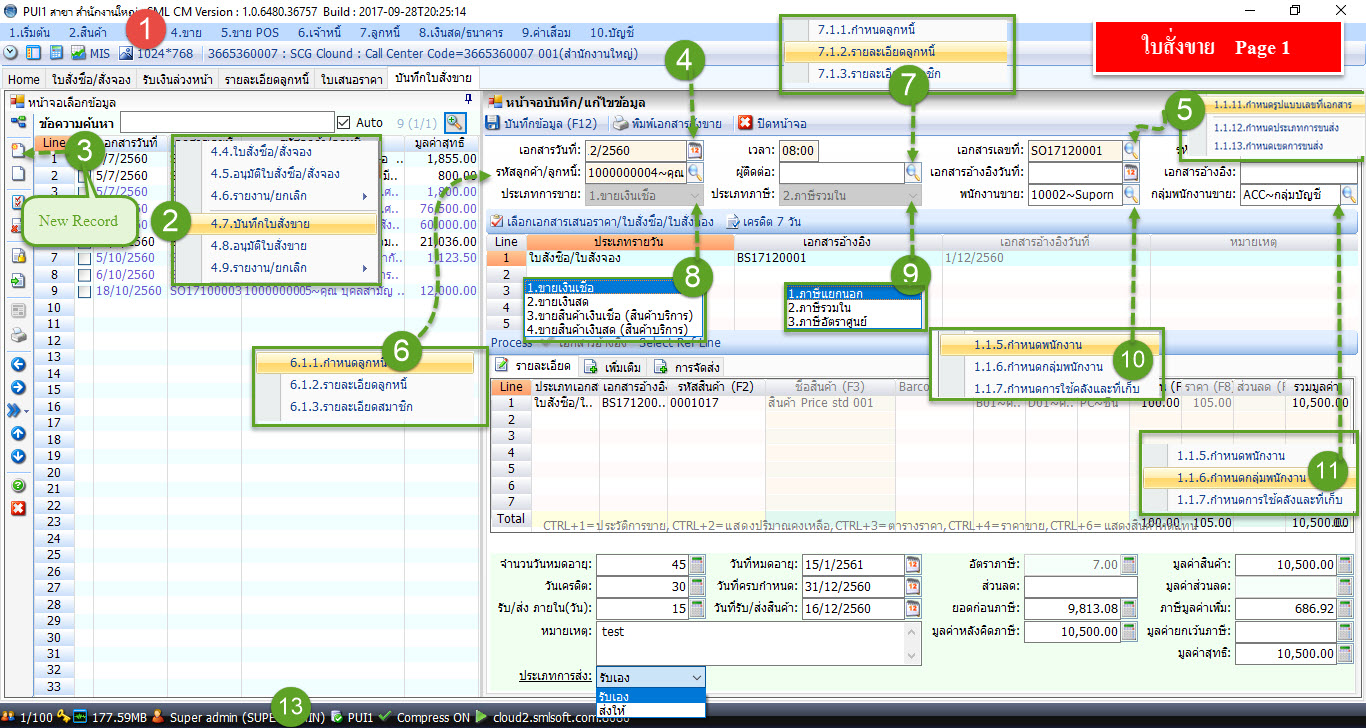
Task: Click the เพิ่มเติม detail tab
Action: pos(614,368)
